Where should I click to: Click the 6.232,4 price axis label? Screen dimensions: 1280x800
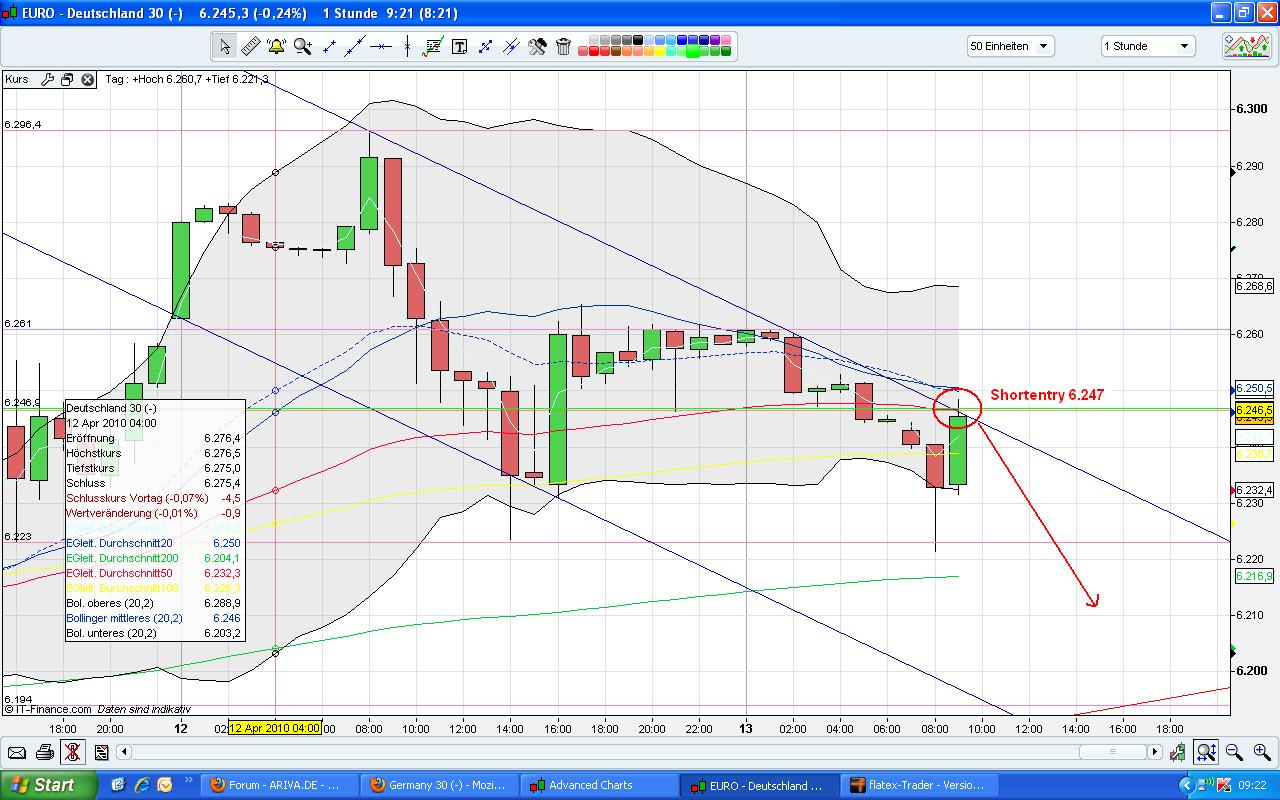click(x=1254, y=490)
